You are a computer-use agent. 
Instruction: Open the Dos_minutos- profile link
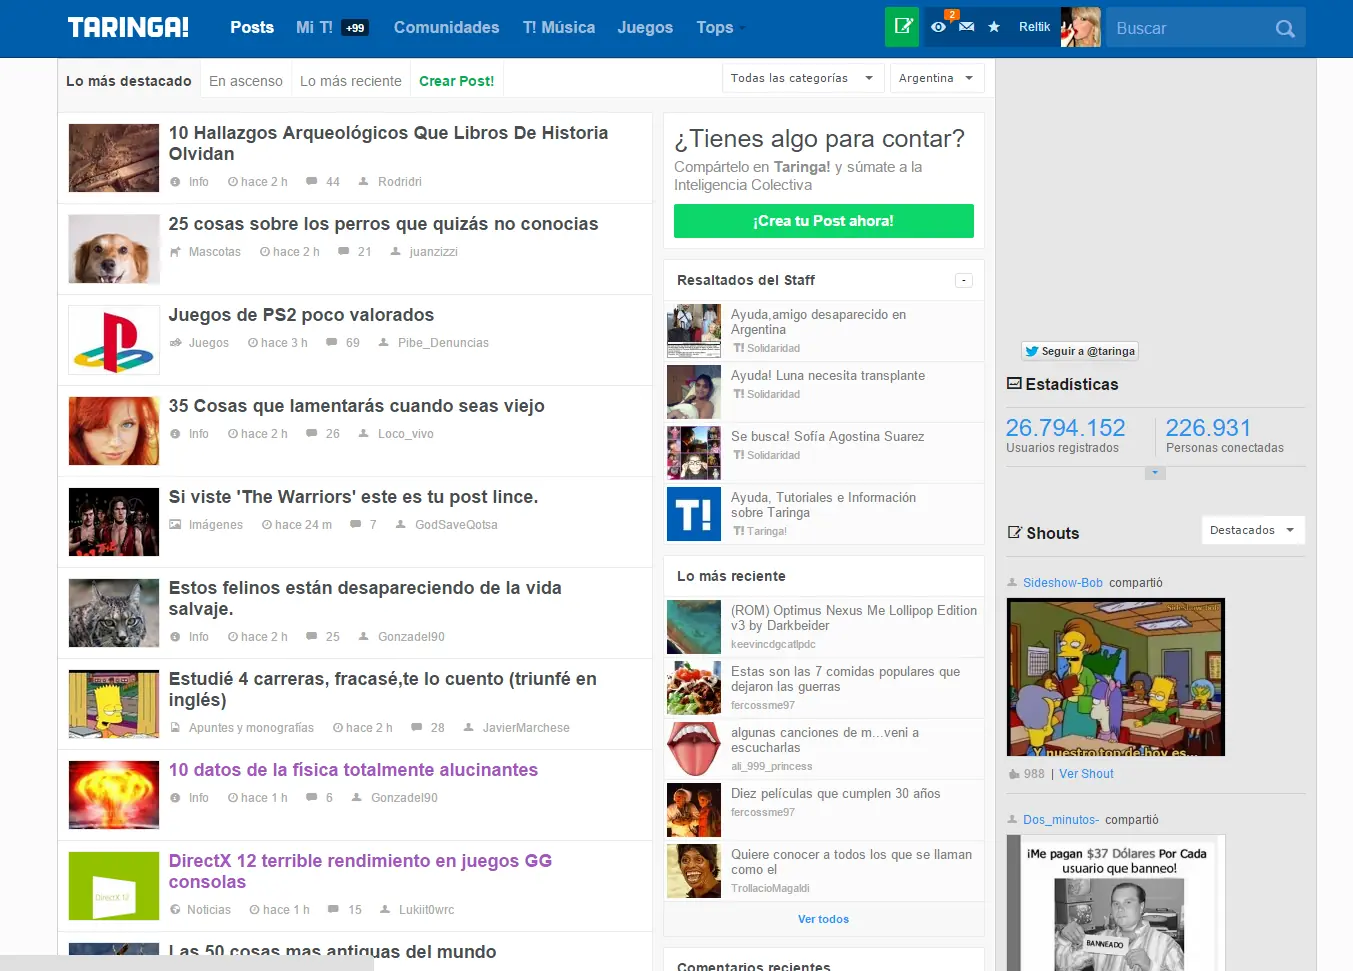point(1061,820)
